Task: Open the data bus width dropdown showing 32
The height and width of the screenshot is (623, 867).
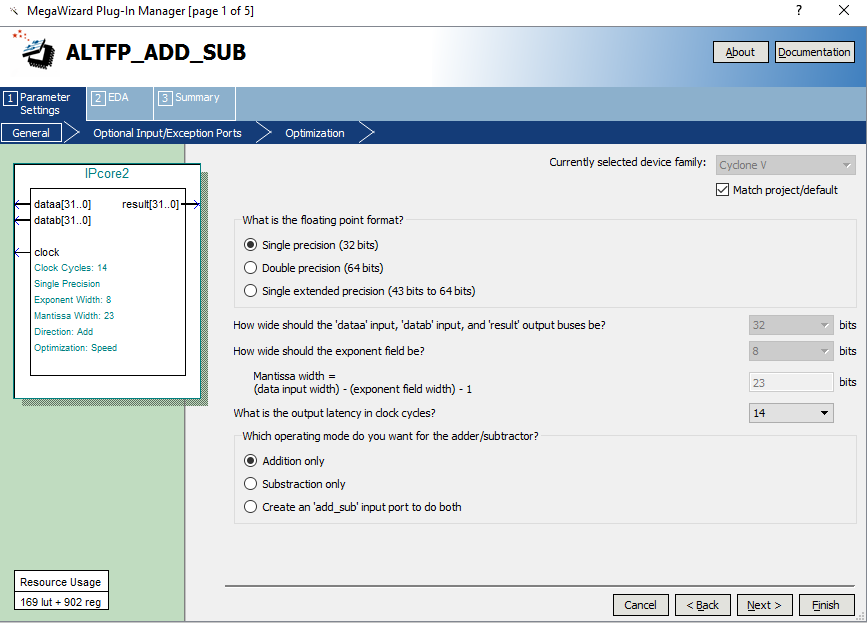Action: 791,325
